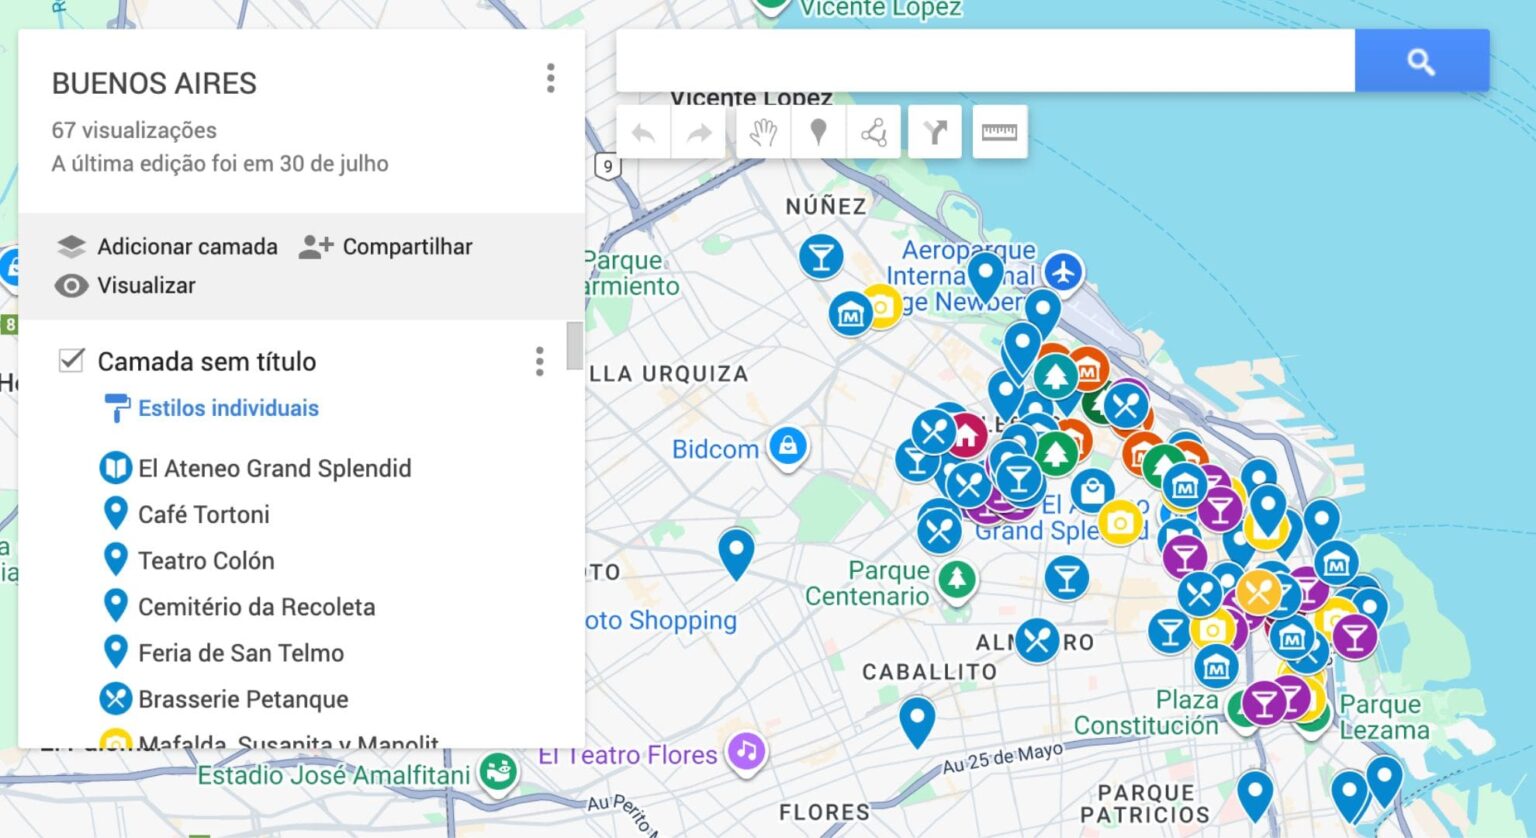Select the draw line tool
The width and height of the screenshot is (1536, 838).
click(x=876, y=131)
